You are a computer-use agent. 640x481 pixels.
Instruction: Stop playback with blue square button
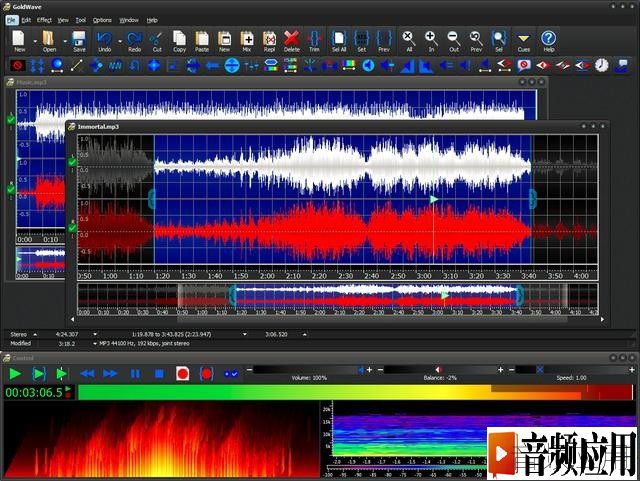(x=159, y=374)
